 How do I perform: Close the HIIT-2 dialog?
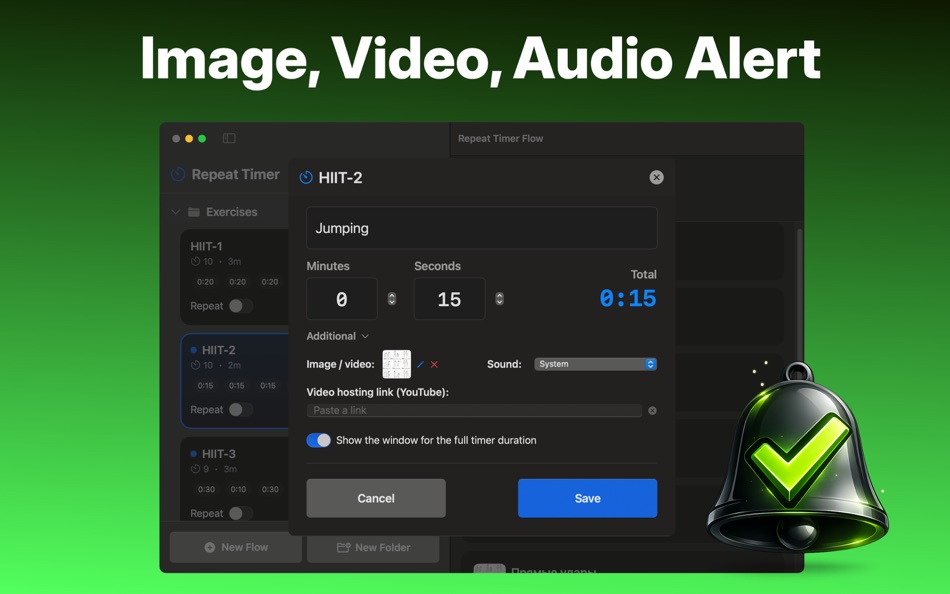656,177
